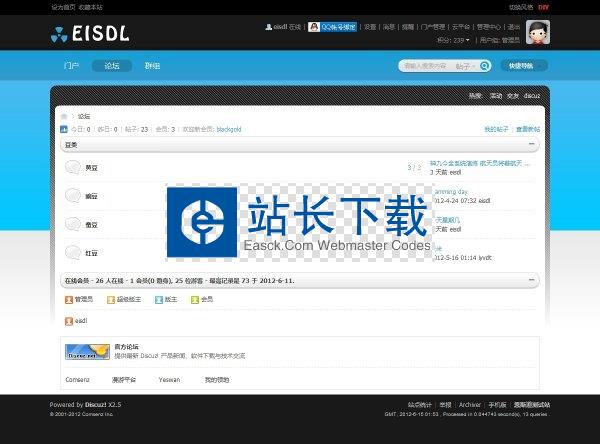
Task: Click the home icon in the breadcrumb
Action: point(65,116)
